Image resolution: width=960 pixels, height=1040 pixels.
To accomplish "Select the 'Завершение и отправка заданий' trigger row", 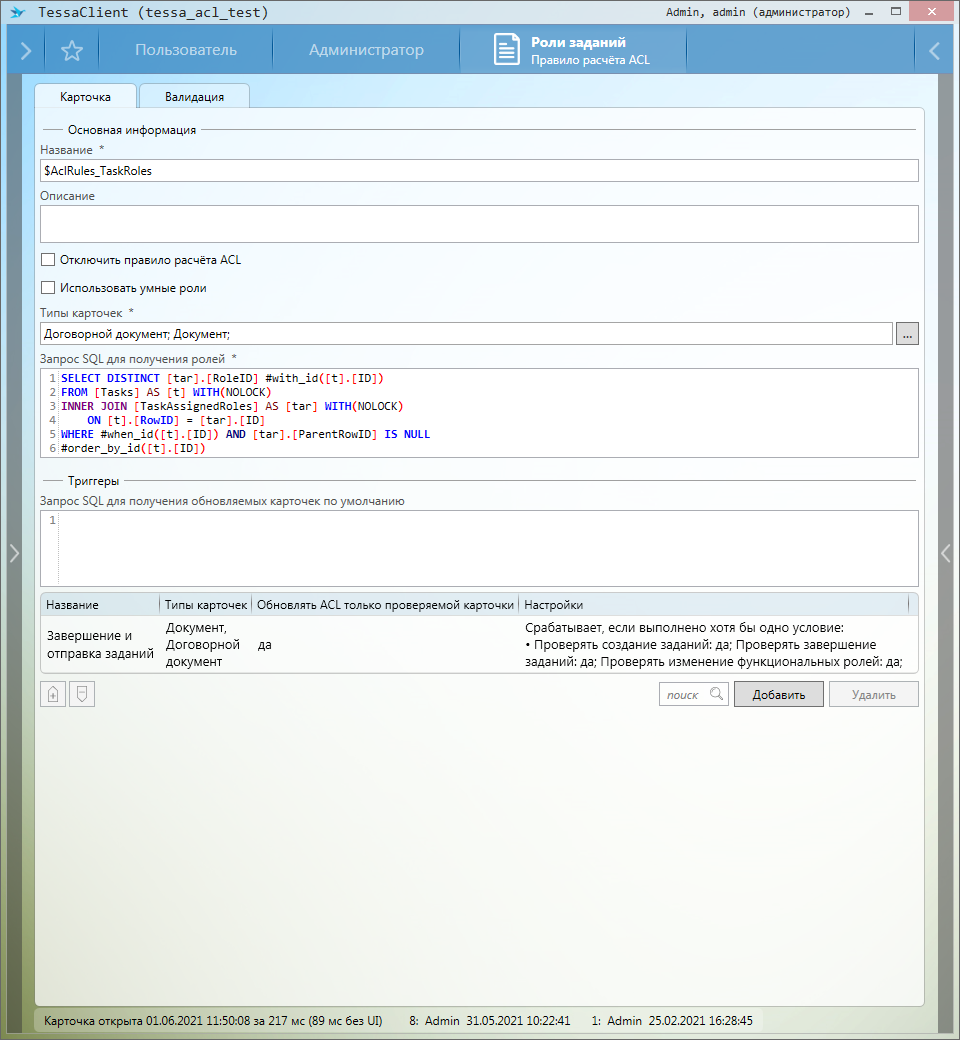I will coord(100,644).
